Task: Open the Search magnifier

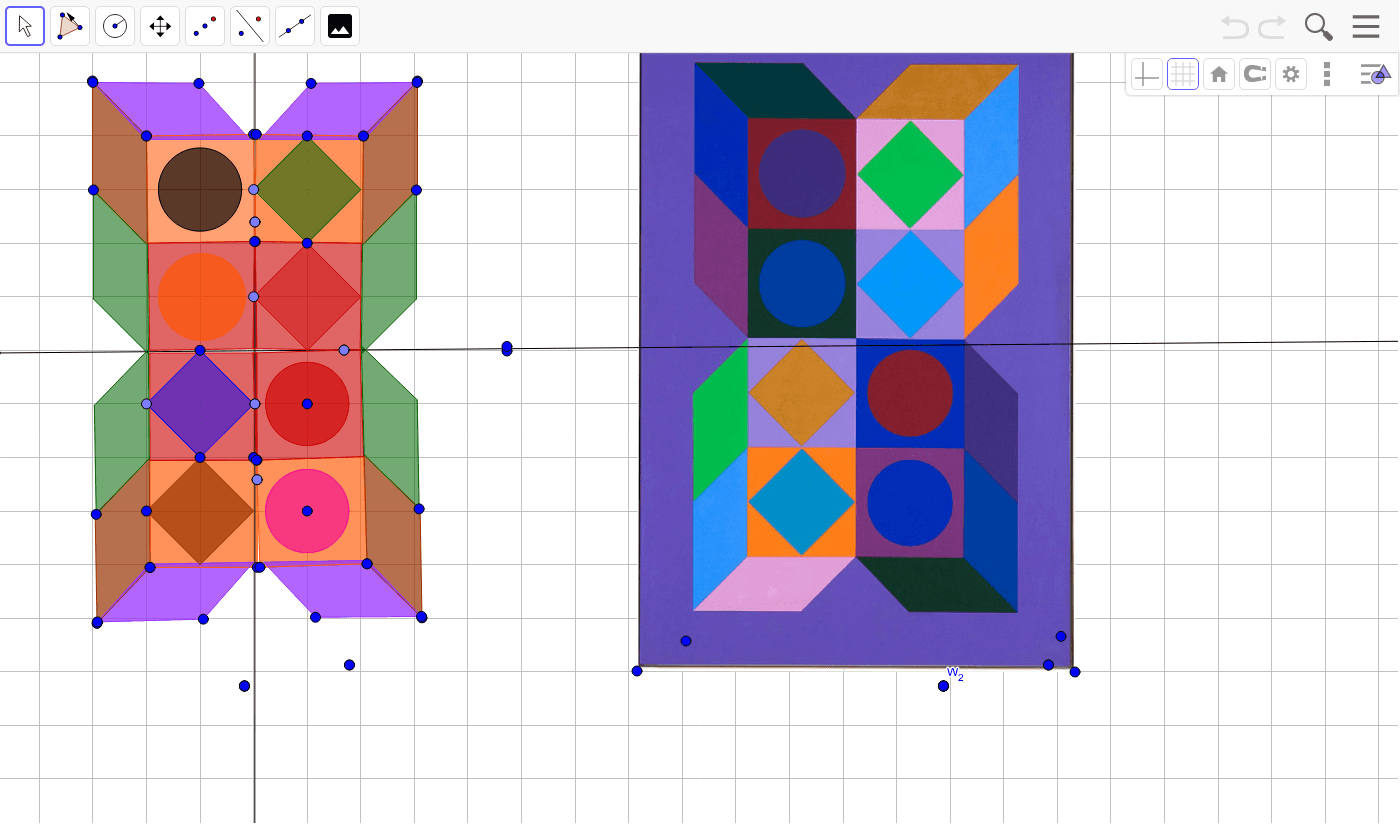Action: [1319, 27]
